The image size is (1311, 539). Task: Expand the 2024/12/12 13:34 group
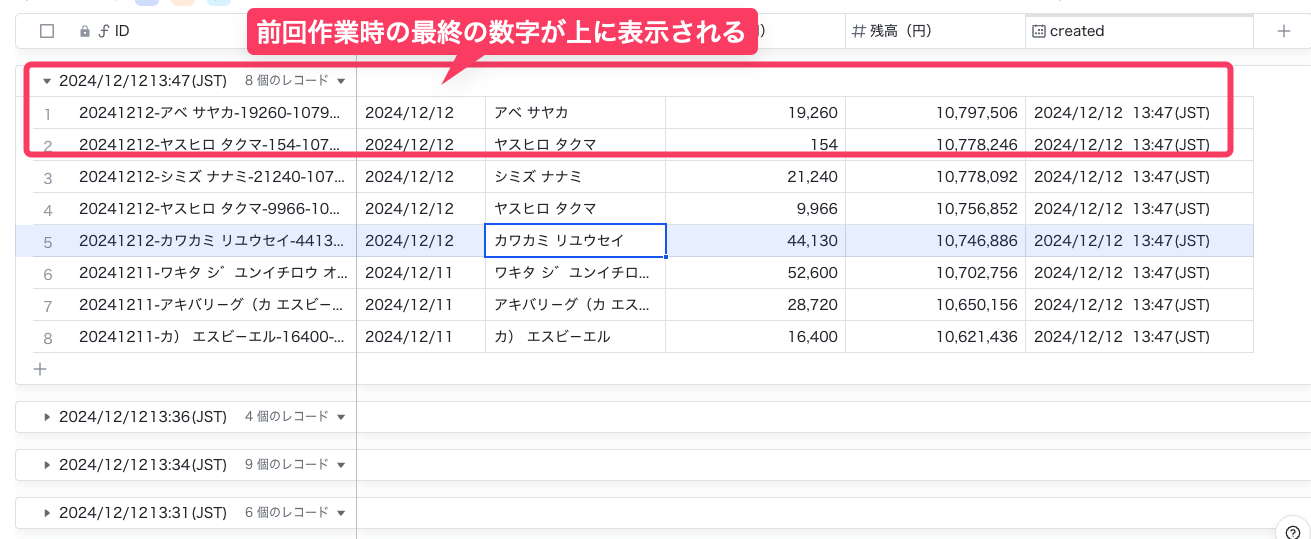point(47,465)
